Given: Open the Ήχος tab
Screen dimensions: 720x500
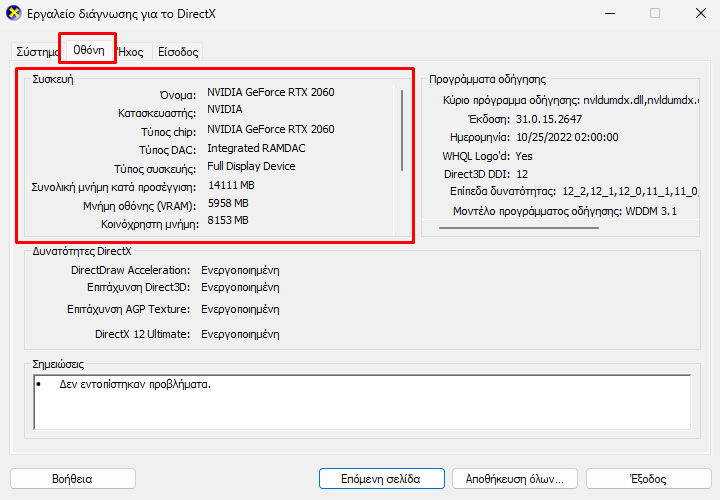Looking at the screenshot, I should (x=131, y=51).
